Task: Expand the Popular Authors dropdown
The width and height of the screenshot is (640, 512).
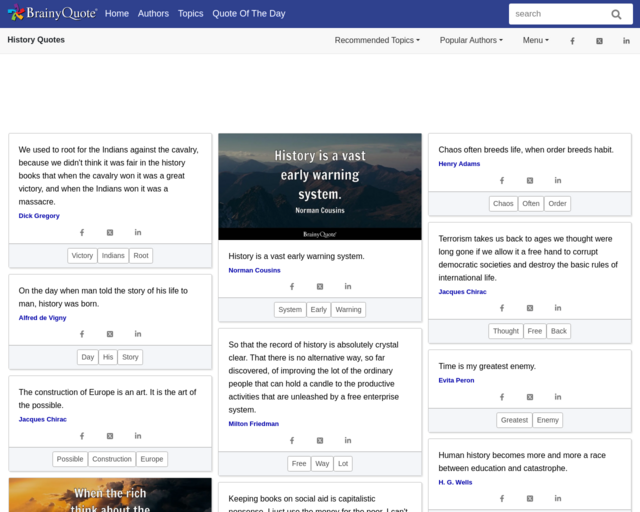Action: point(471,40)
